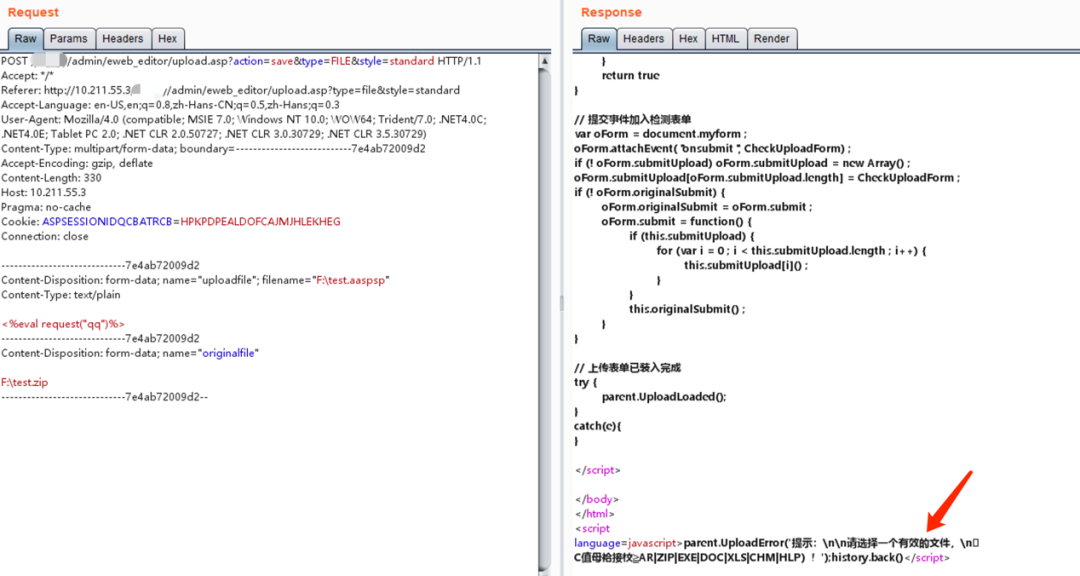Click the 'for (var i = 0' loop line
The image size is (1080, 576).
coord(791,251)
